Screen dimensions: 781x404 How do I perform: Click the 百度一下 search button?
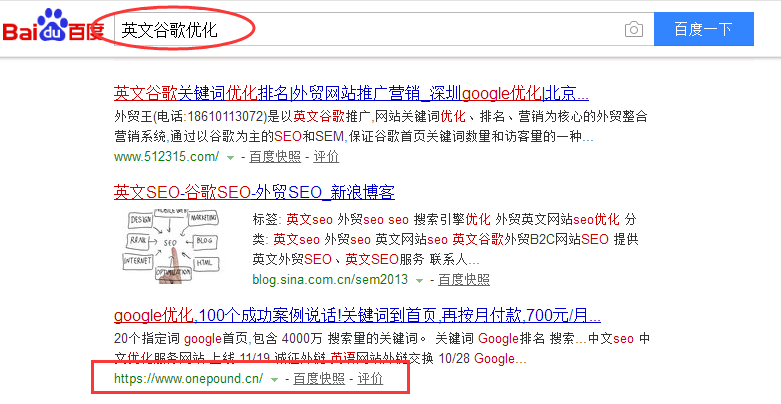pos(703,29)
